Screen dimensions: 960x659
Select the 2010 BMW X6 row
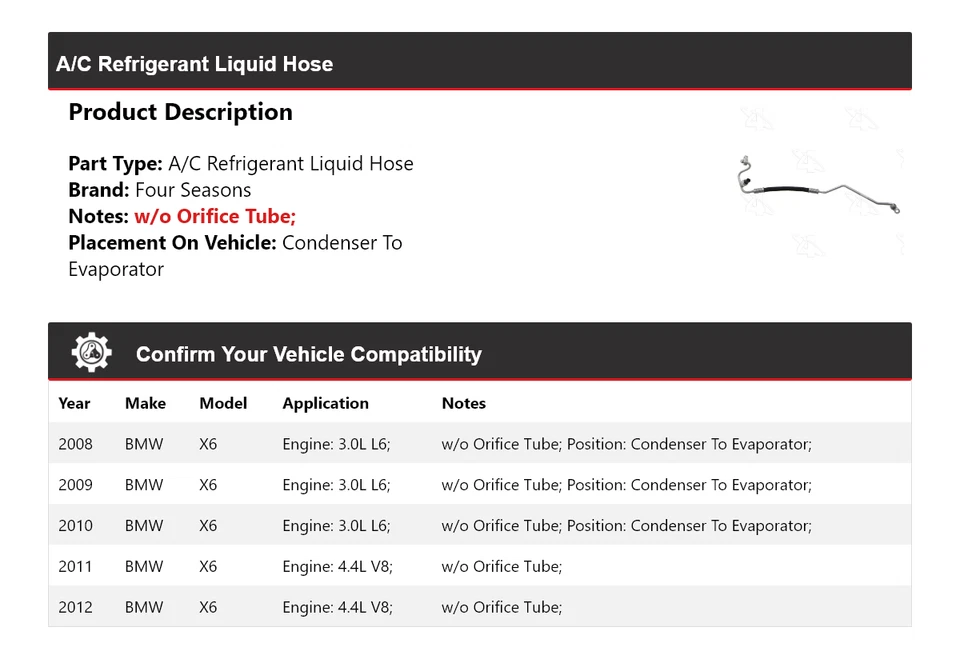point(479,526)
